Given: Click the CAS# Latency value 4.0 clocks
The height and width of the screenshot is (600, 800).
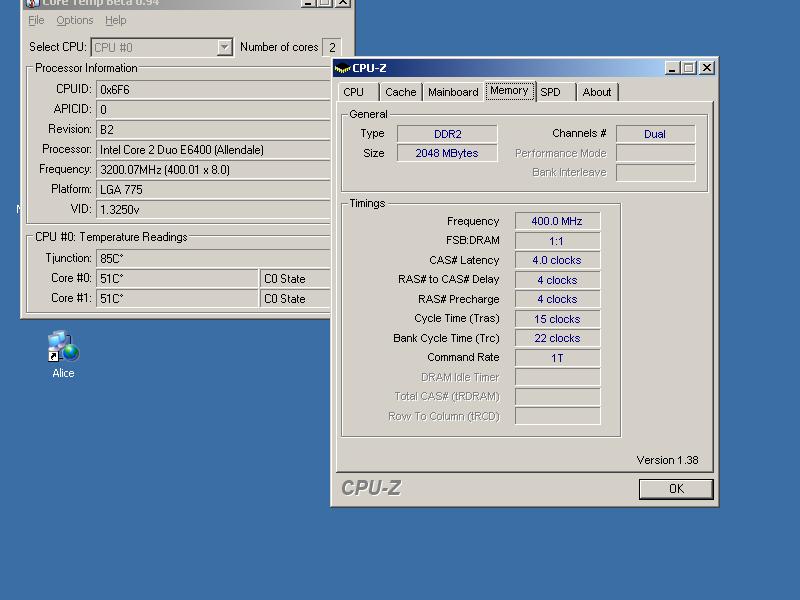Looking at the screenshot, I should pos(557,260).
